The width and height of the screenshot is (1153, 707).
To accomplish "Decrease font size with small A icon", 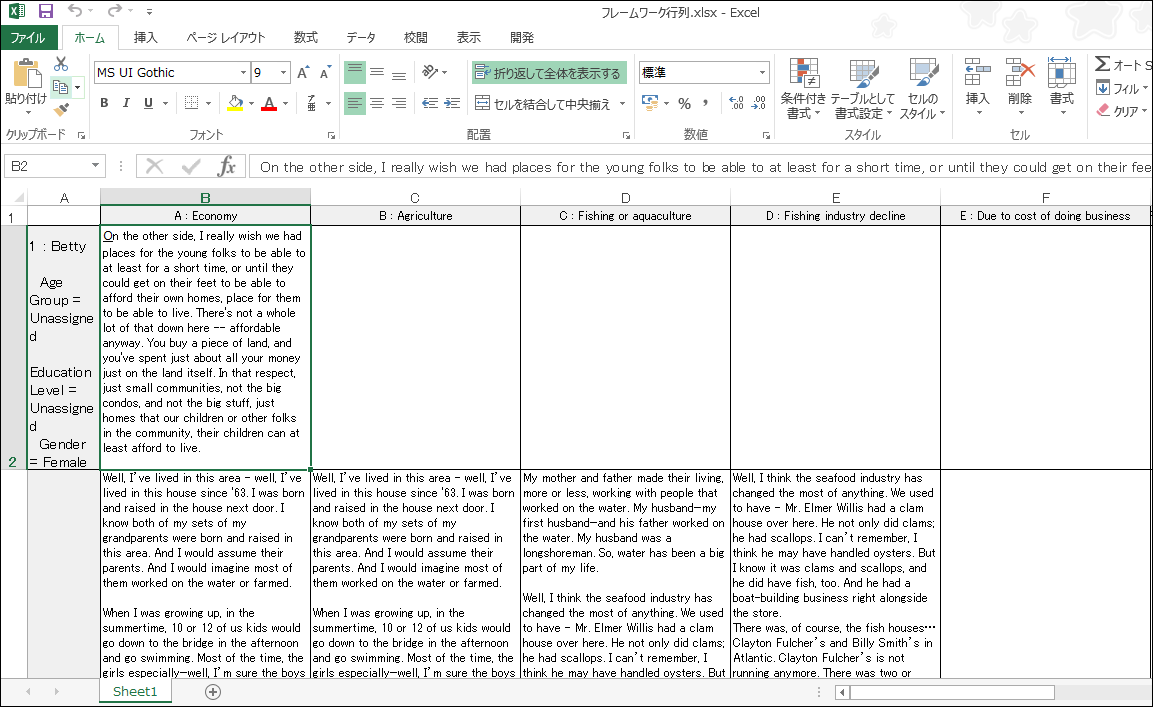I will [325, 72].
